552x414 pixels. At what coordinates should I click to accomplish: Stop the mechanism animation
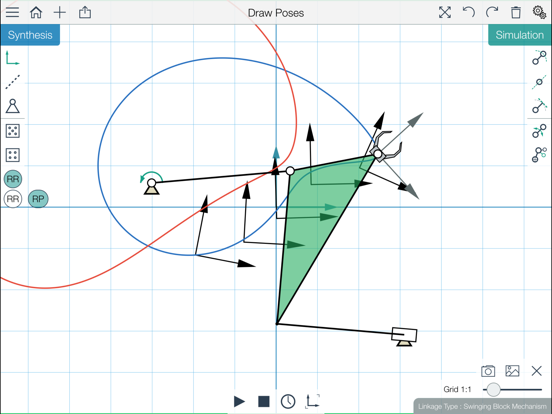pos(264,401)
